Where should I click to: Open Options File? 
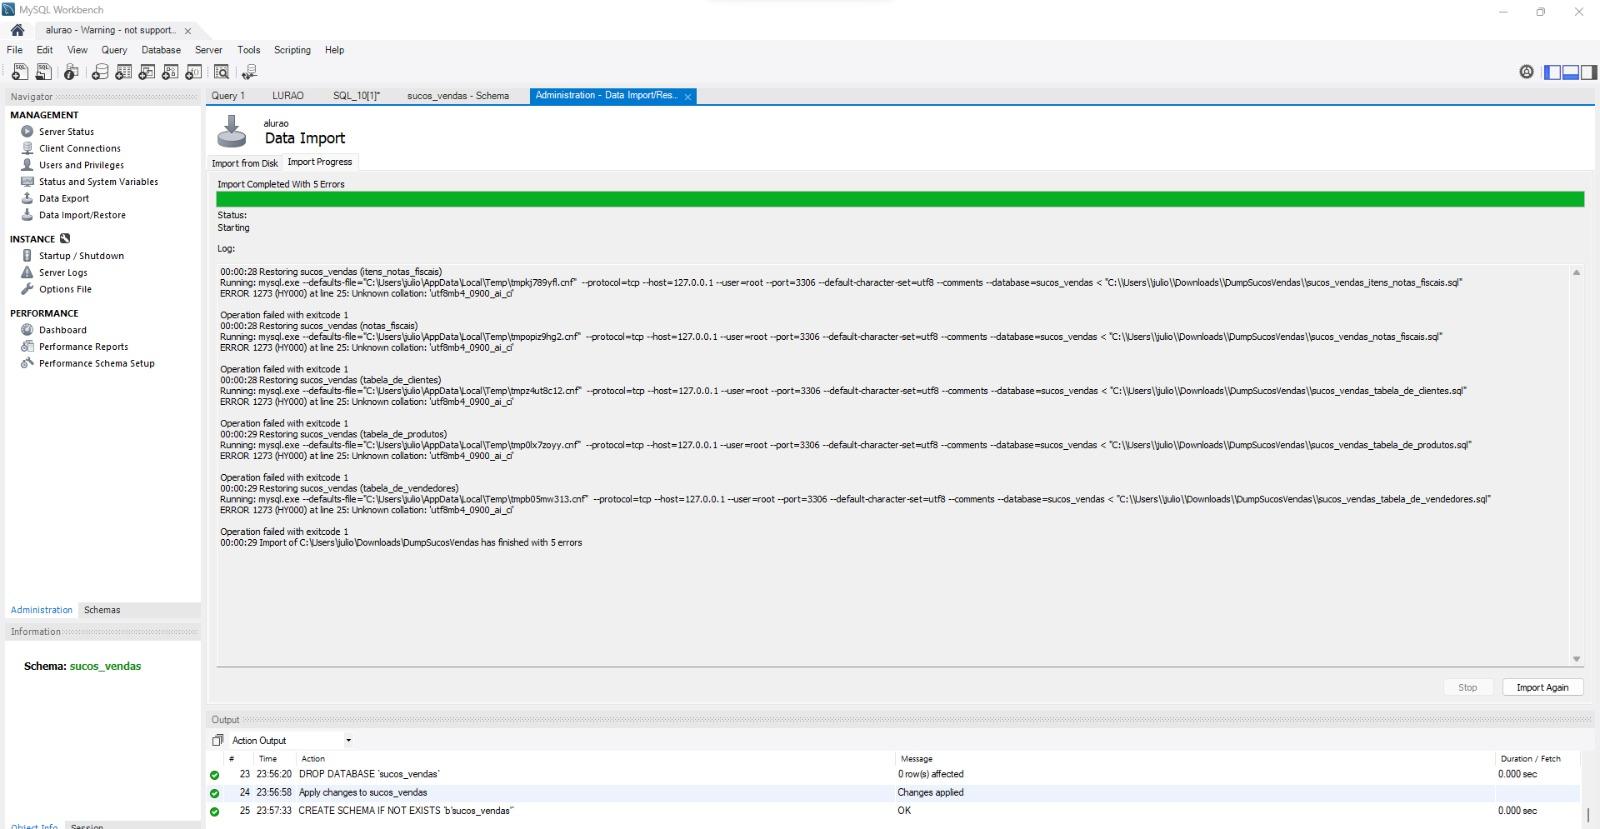pos(65,289)
